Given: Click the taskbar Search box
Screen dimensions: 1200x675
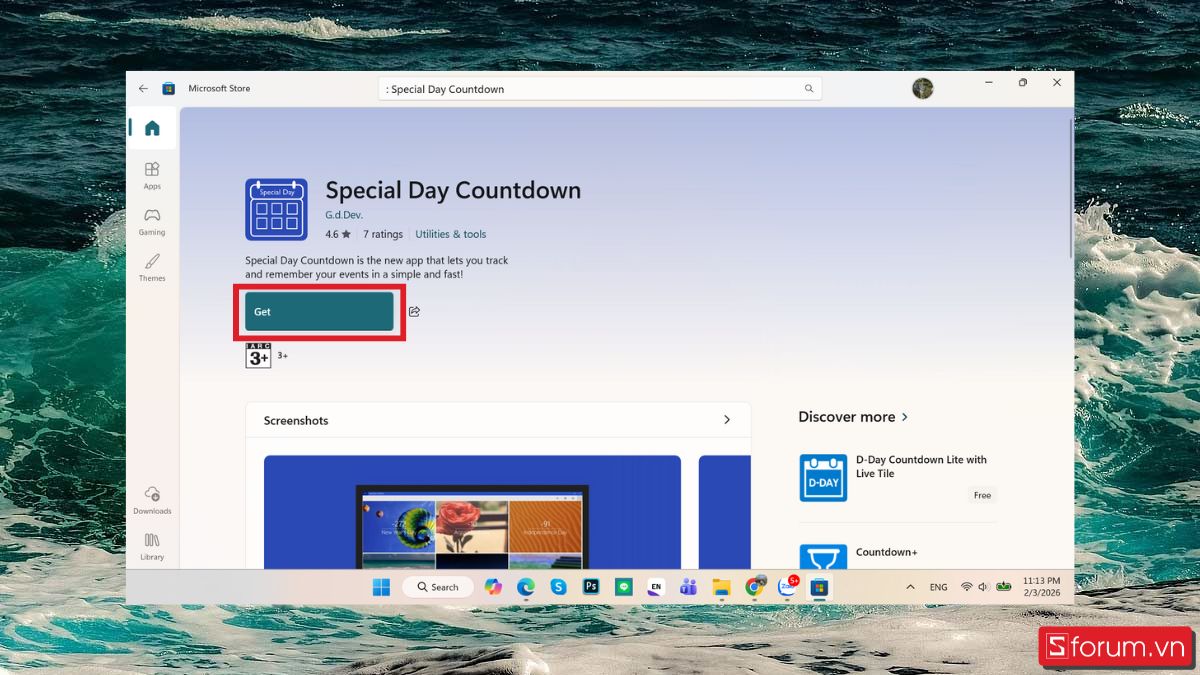Looking at the screenshot, I should pos(438,587).
